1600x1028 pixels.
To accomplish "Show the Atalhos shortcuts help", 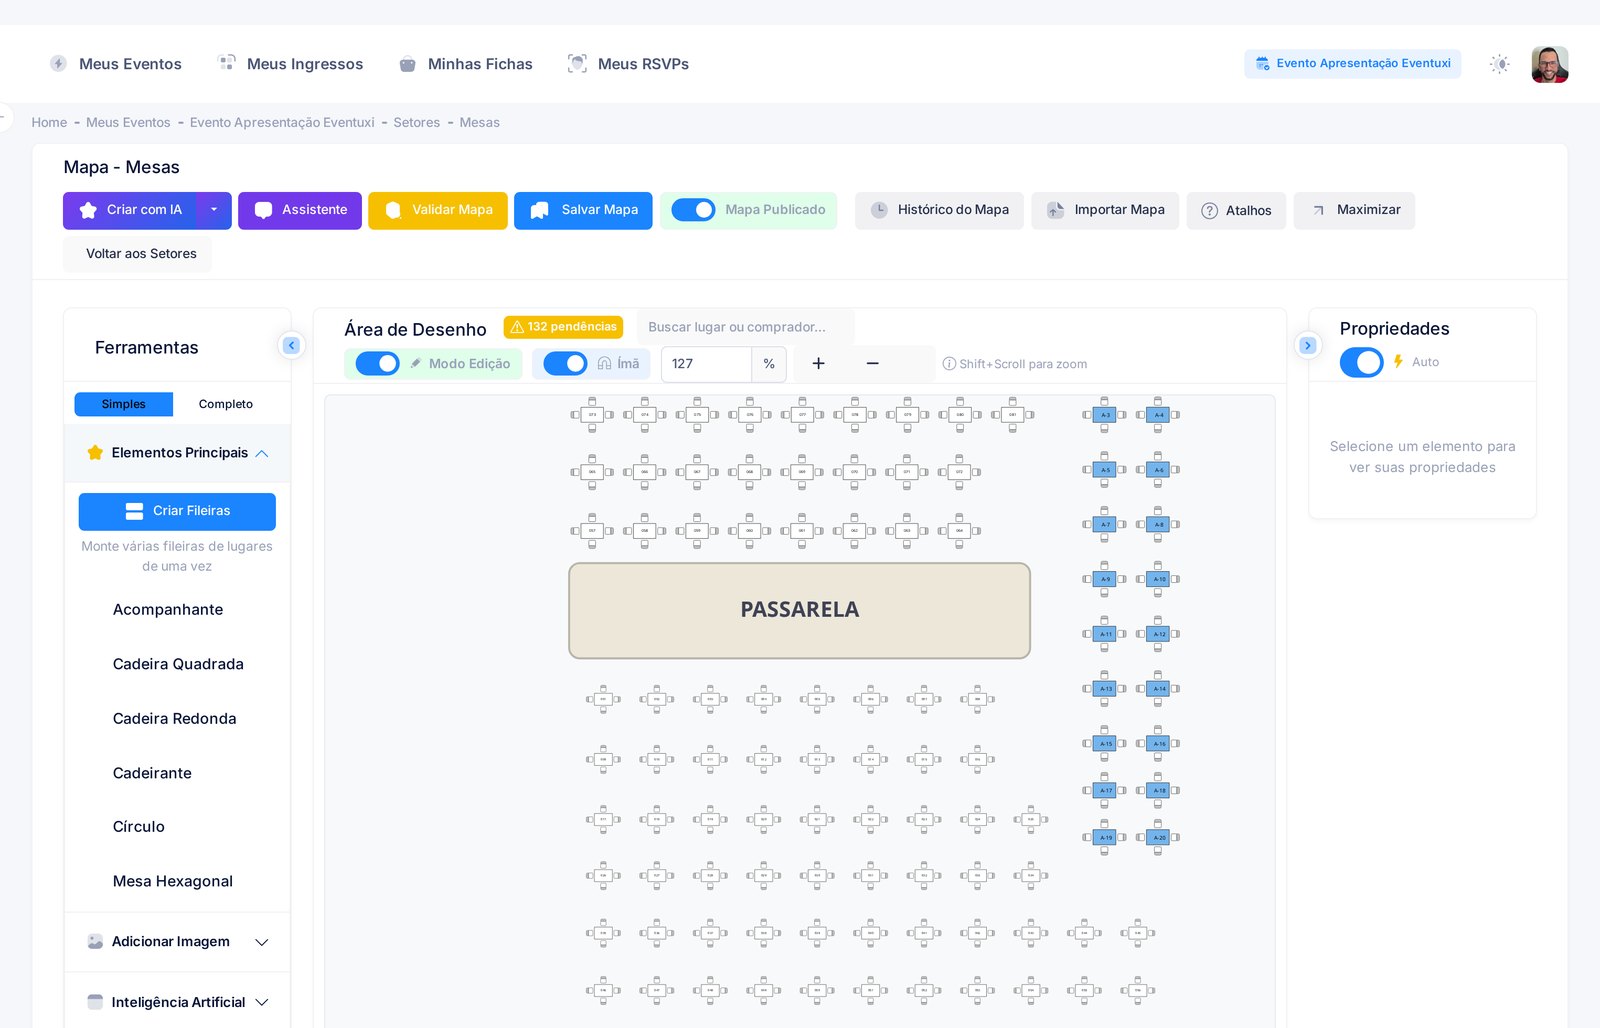I will click(x=1236, y=210).
